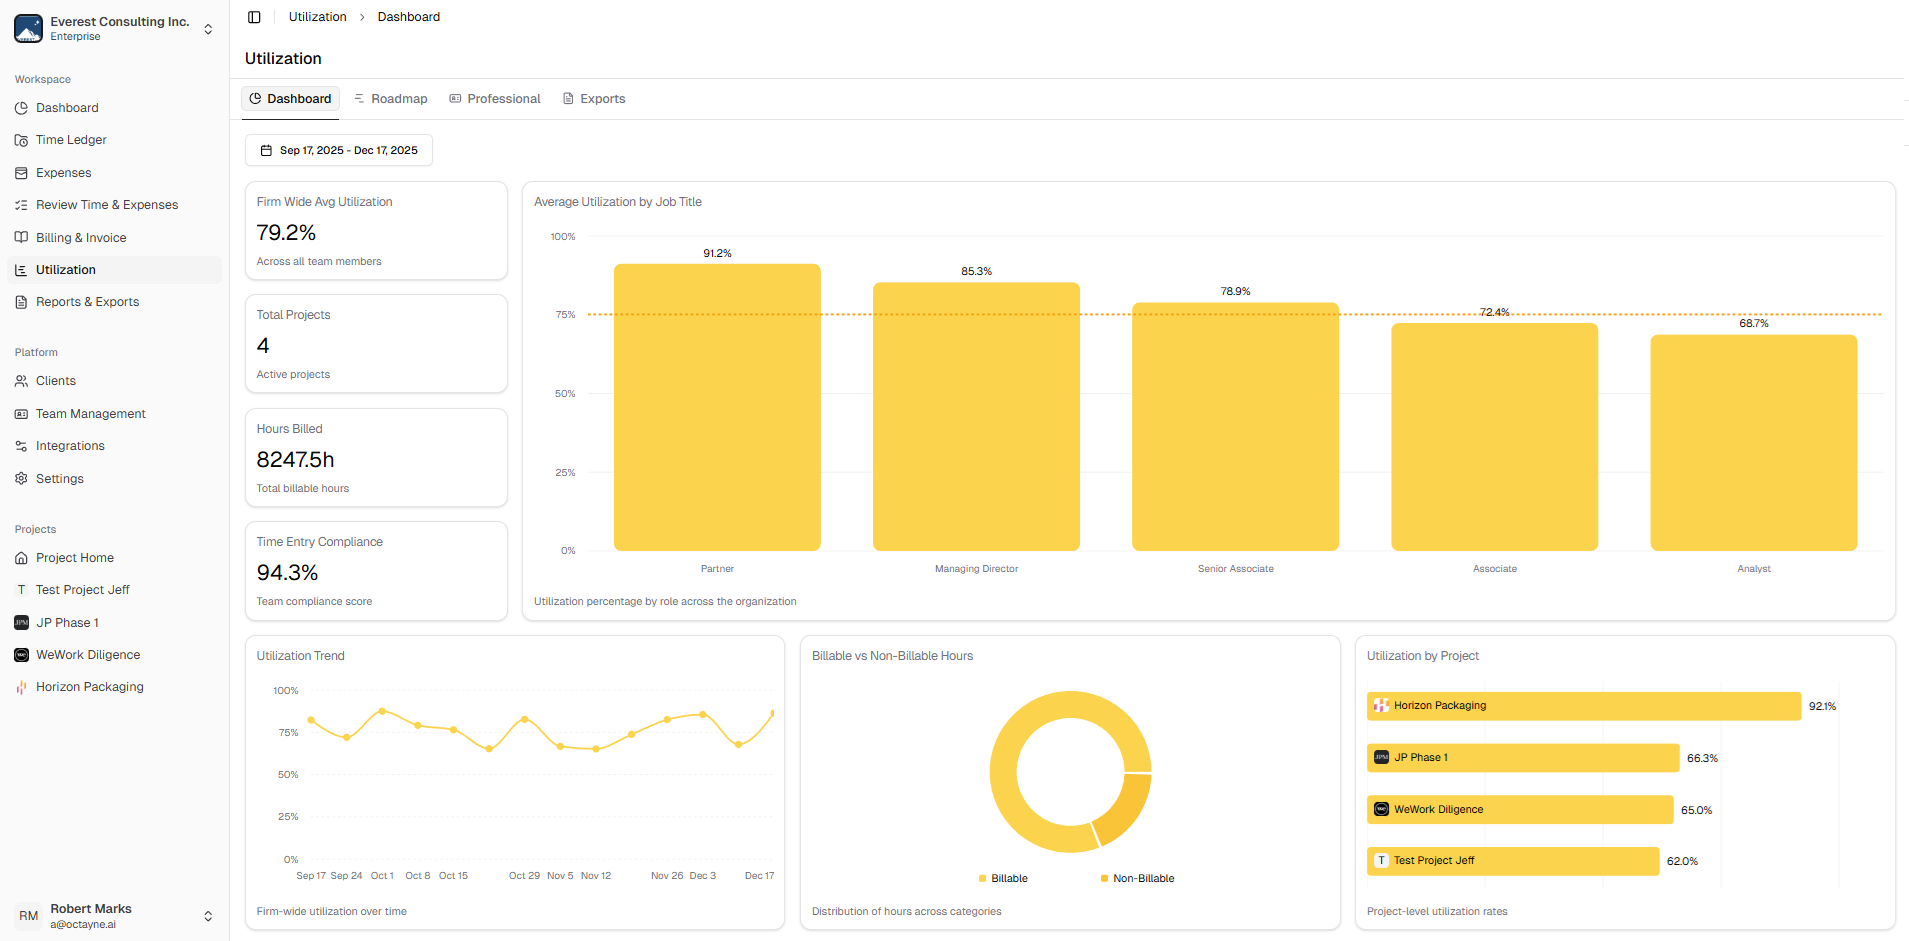This screenshot has height=941, width=1909.
Task: Click the Settings gear icon
Action: click(x=21, y=479)
